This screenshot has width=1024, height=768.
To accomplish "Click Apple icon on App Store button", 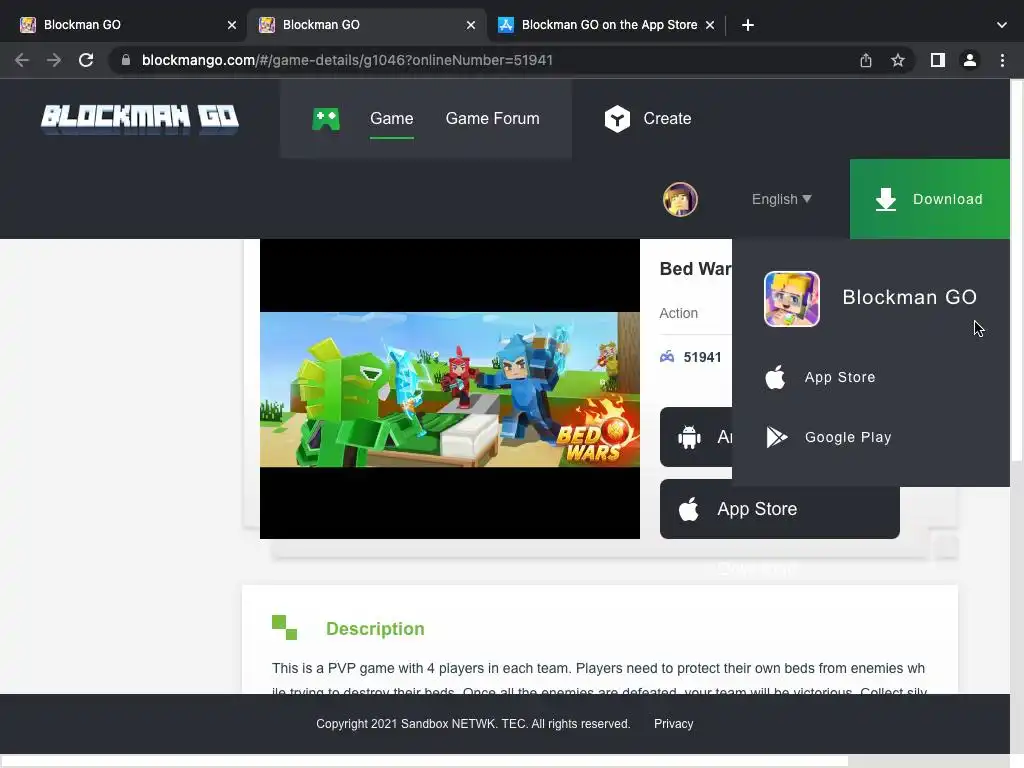I will (x=689, y=509).
